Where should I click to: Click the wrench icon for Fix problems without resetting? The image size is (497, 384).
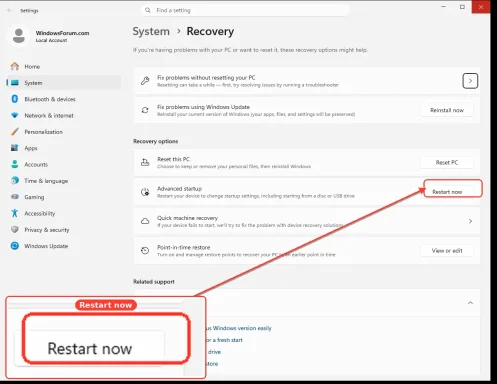(145, 81)
